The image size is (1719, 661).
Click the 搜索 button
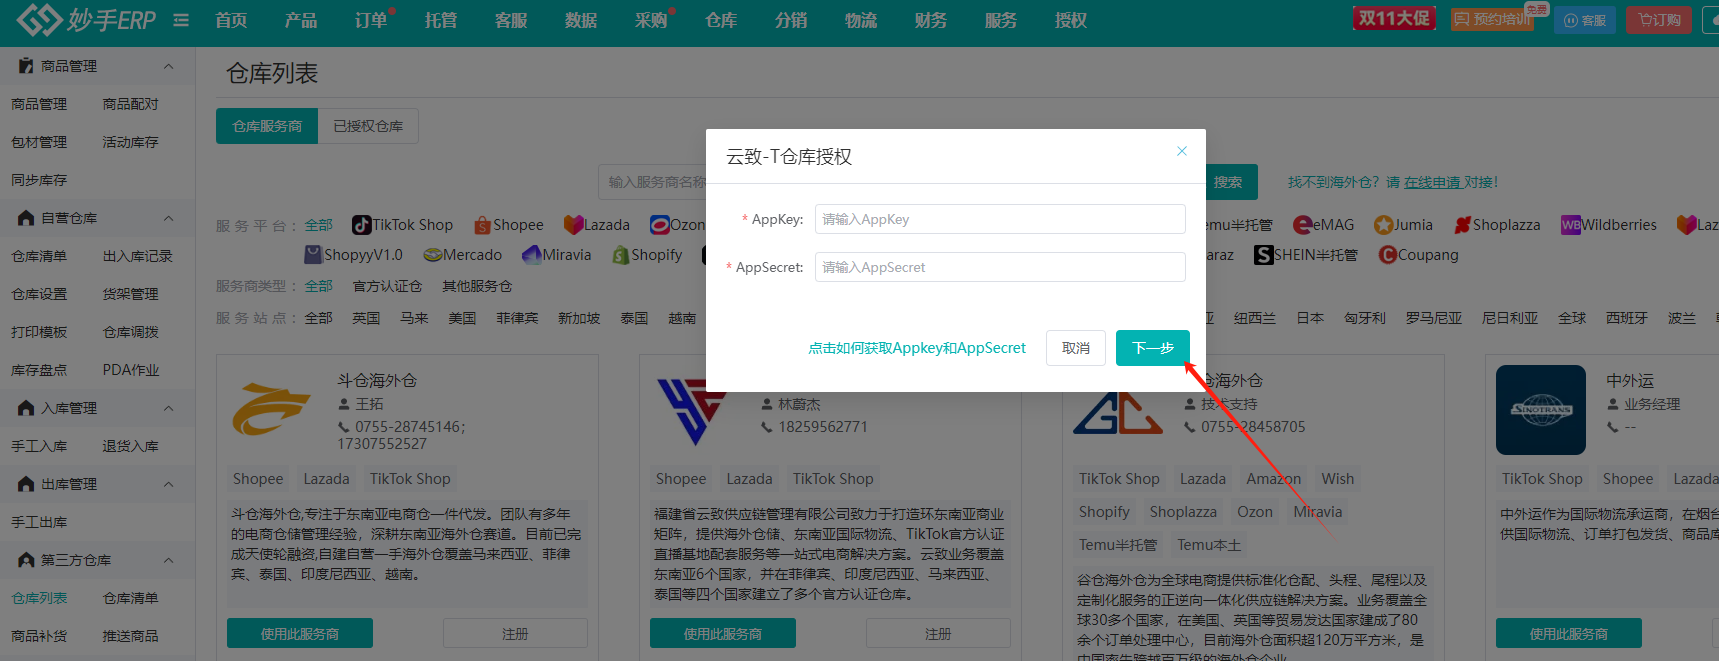coord(1229,182)
